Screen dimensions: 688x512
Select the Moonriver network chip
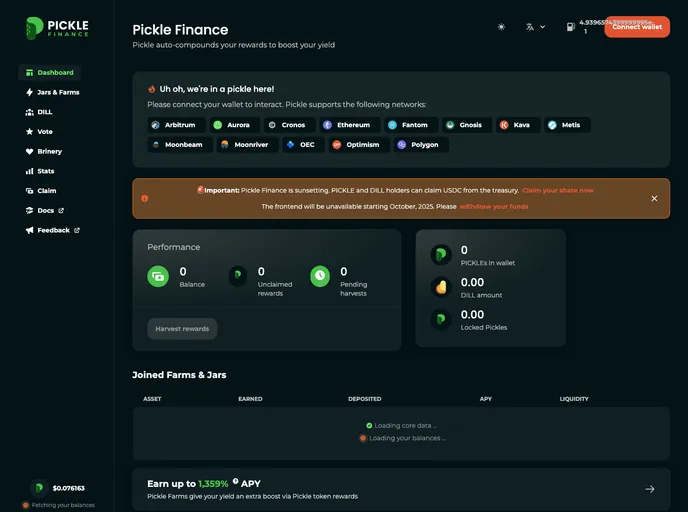247,145
